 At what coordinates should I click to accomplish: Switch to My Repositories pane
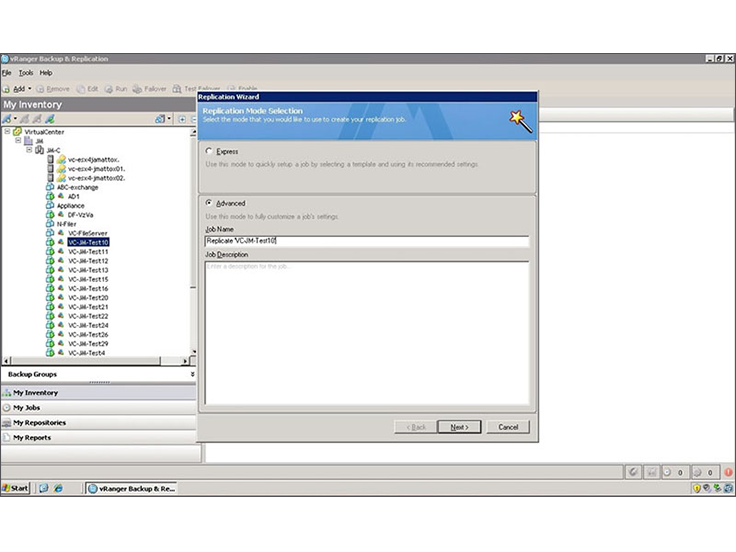[99, 422]
